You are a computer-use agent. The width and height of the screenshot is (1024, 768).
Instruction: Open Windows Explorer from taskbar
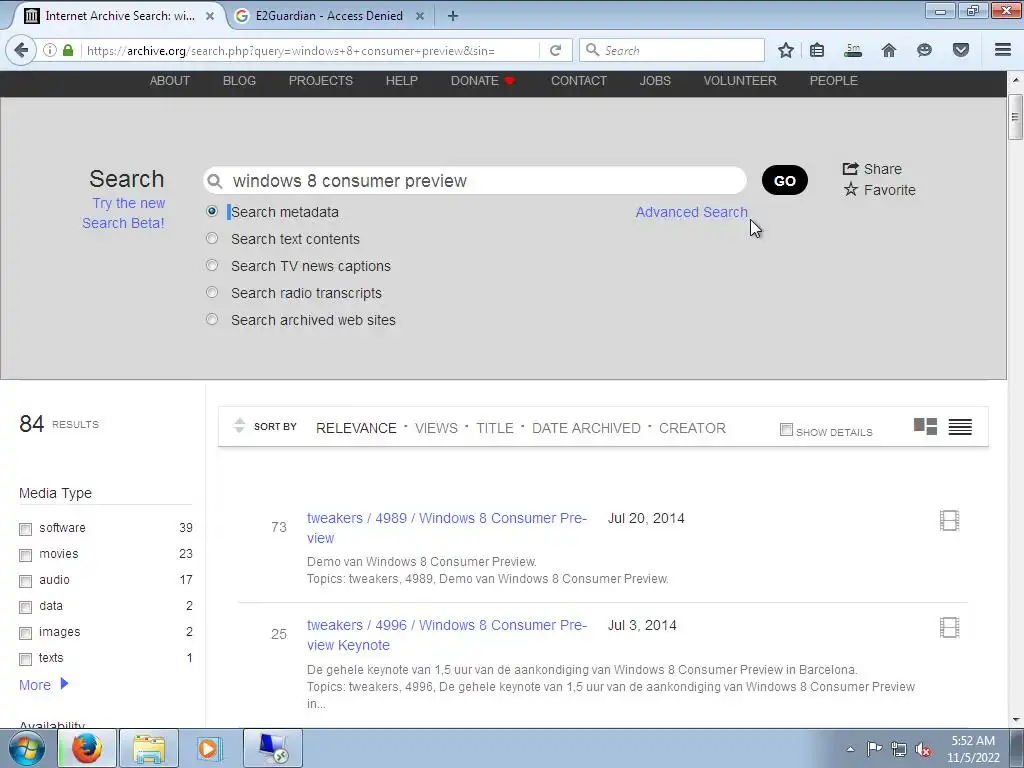149,748
